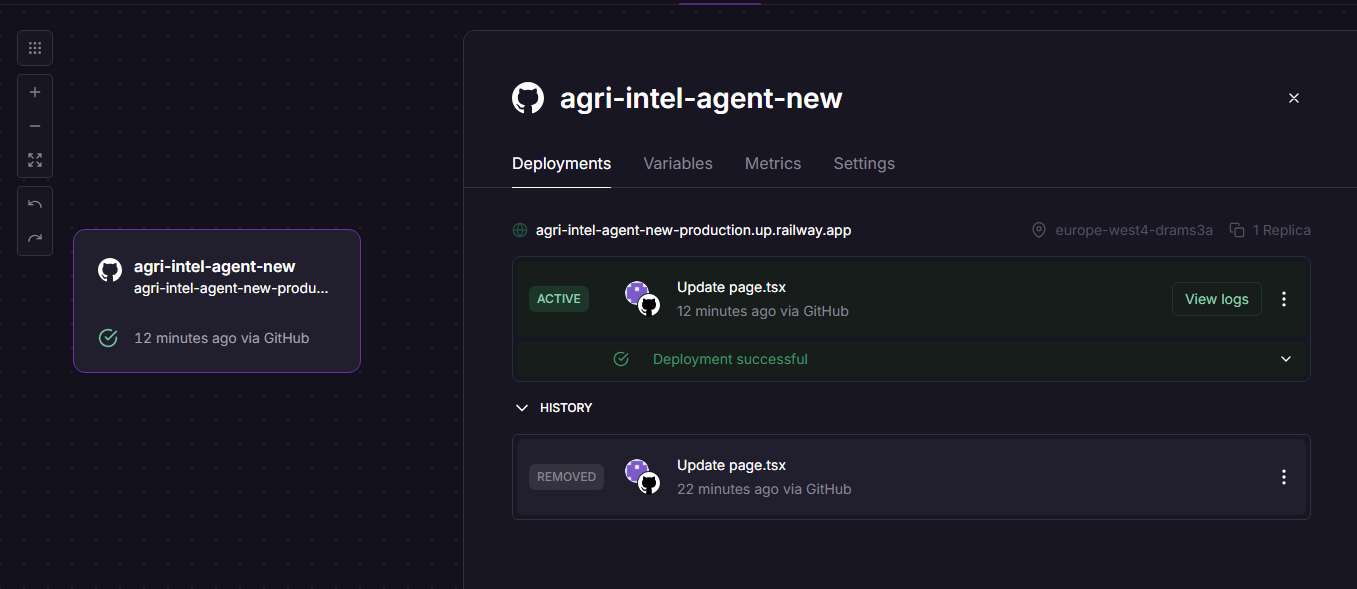Open the three-dot menu for the active deployment
Viewport: 1357px width, 589px height.
point(1285,299)
